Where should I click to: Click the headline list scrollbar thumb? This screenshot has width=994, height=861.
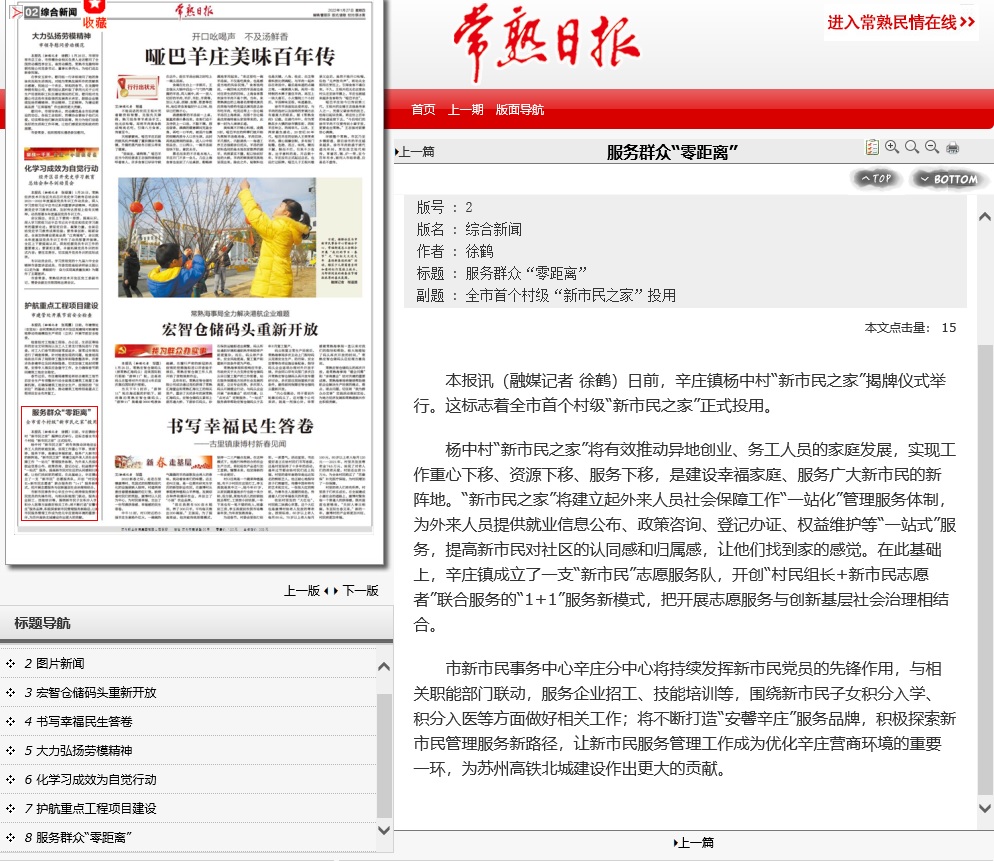pyautogui.click(x=384, y=756)
